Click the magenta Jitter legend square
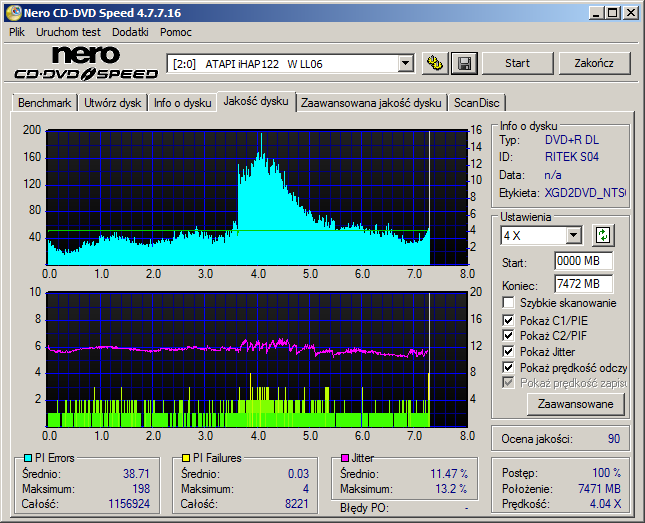 point(345,458)
